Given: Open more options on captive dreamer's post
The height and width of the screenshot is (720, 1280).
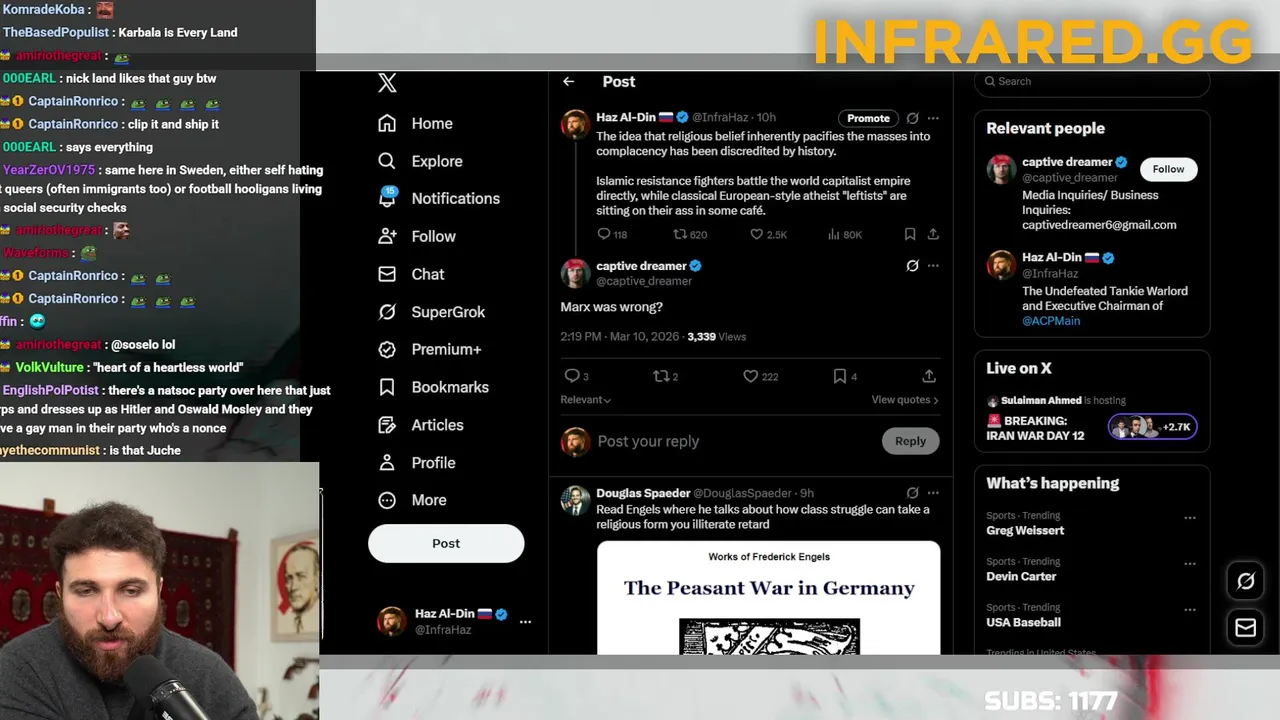Looking at the screenshot, I should (x=933, y=266).
